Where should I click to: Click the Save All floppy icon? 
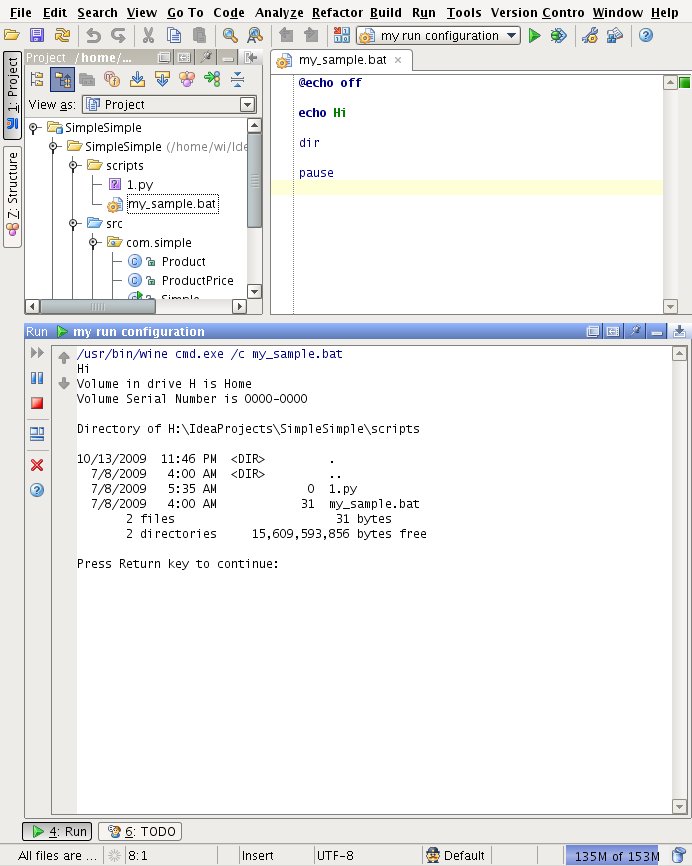[37, 36]
